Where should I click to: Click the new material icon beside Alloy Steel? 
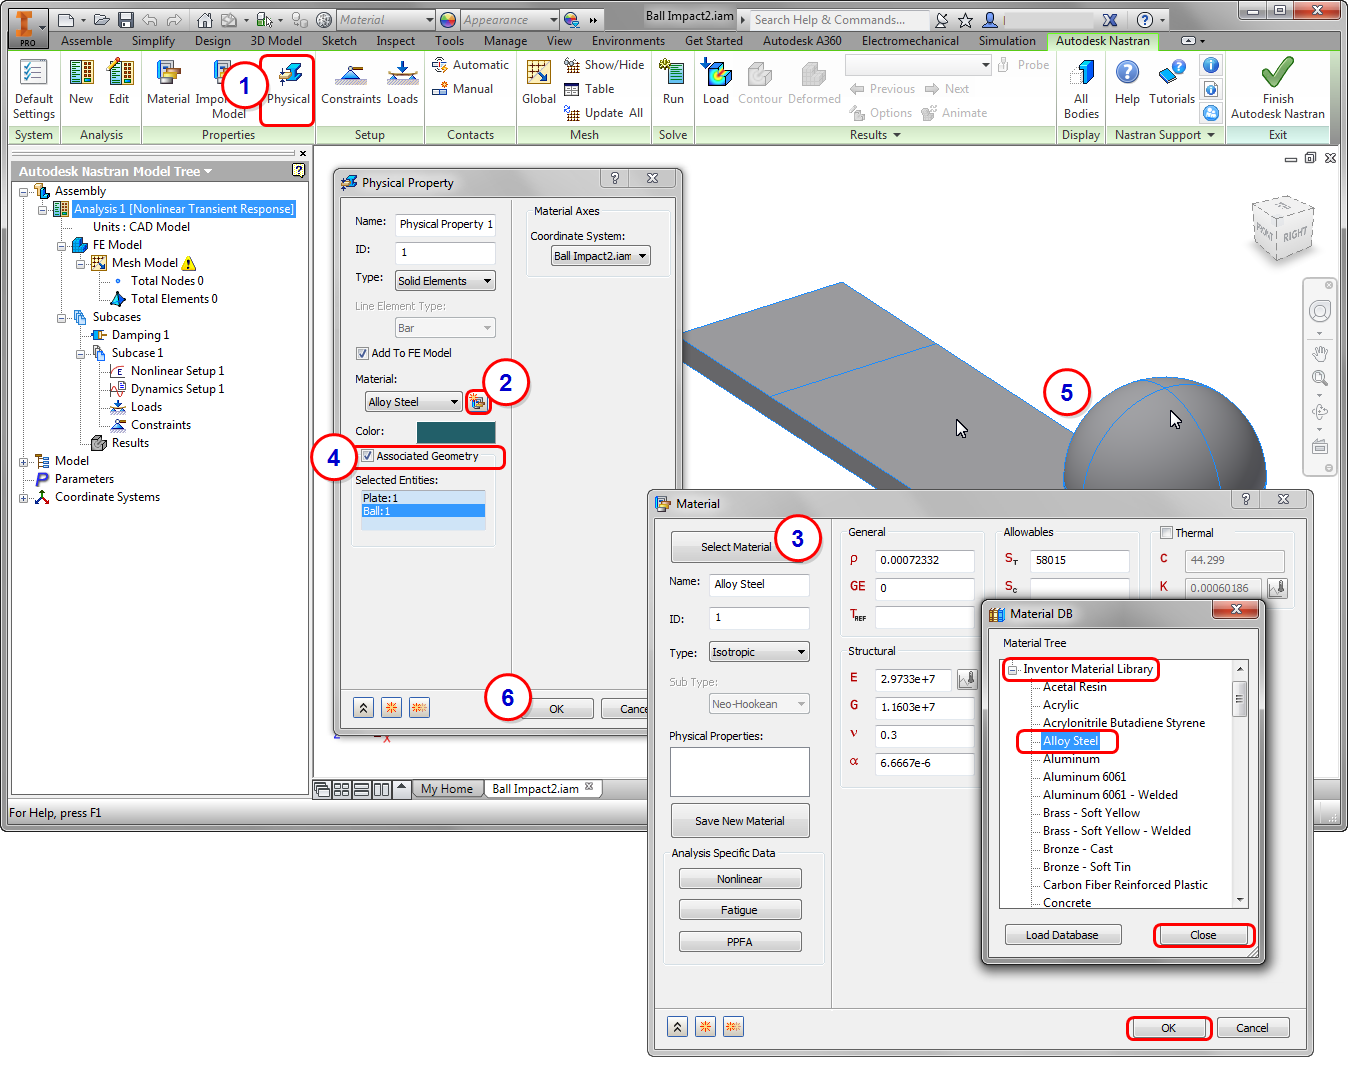coord(478,402)
